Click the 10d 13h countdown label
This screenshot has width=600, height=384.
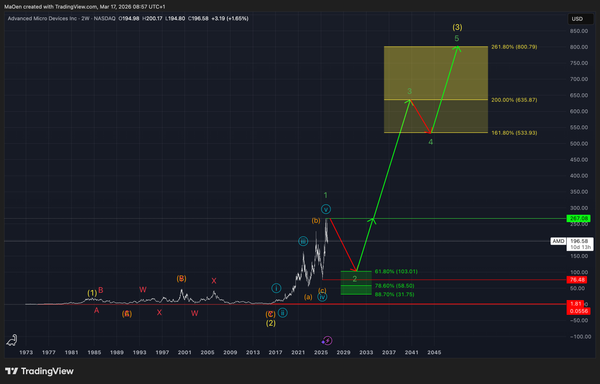580,247
